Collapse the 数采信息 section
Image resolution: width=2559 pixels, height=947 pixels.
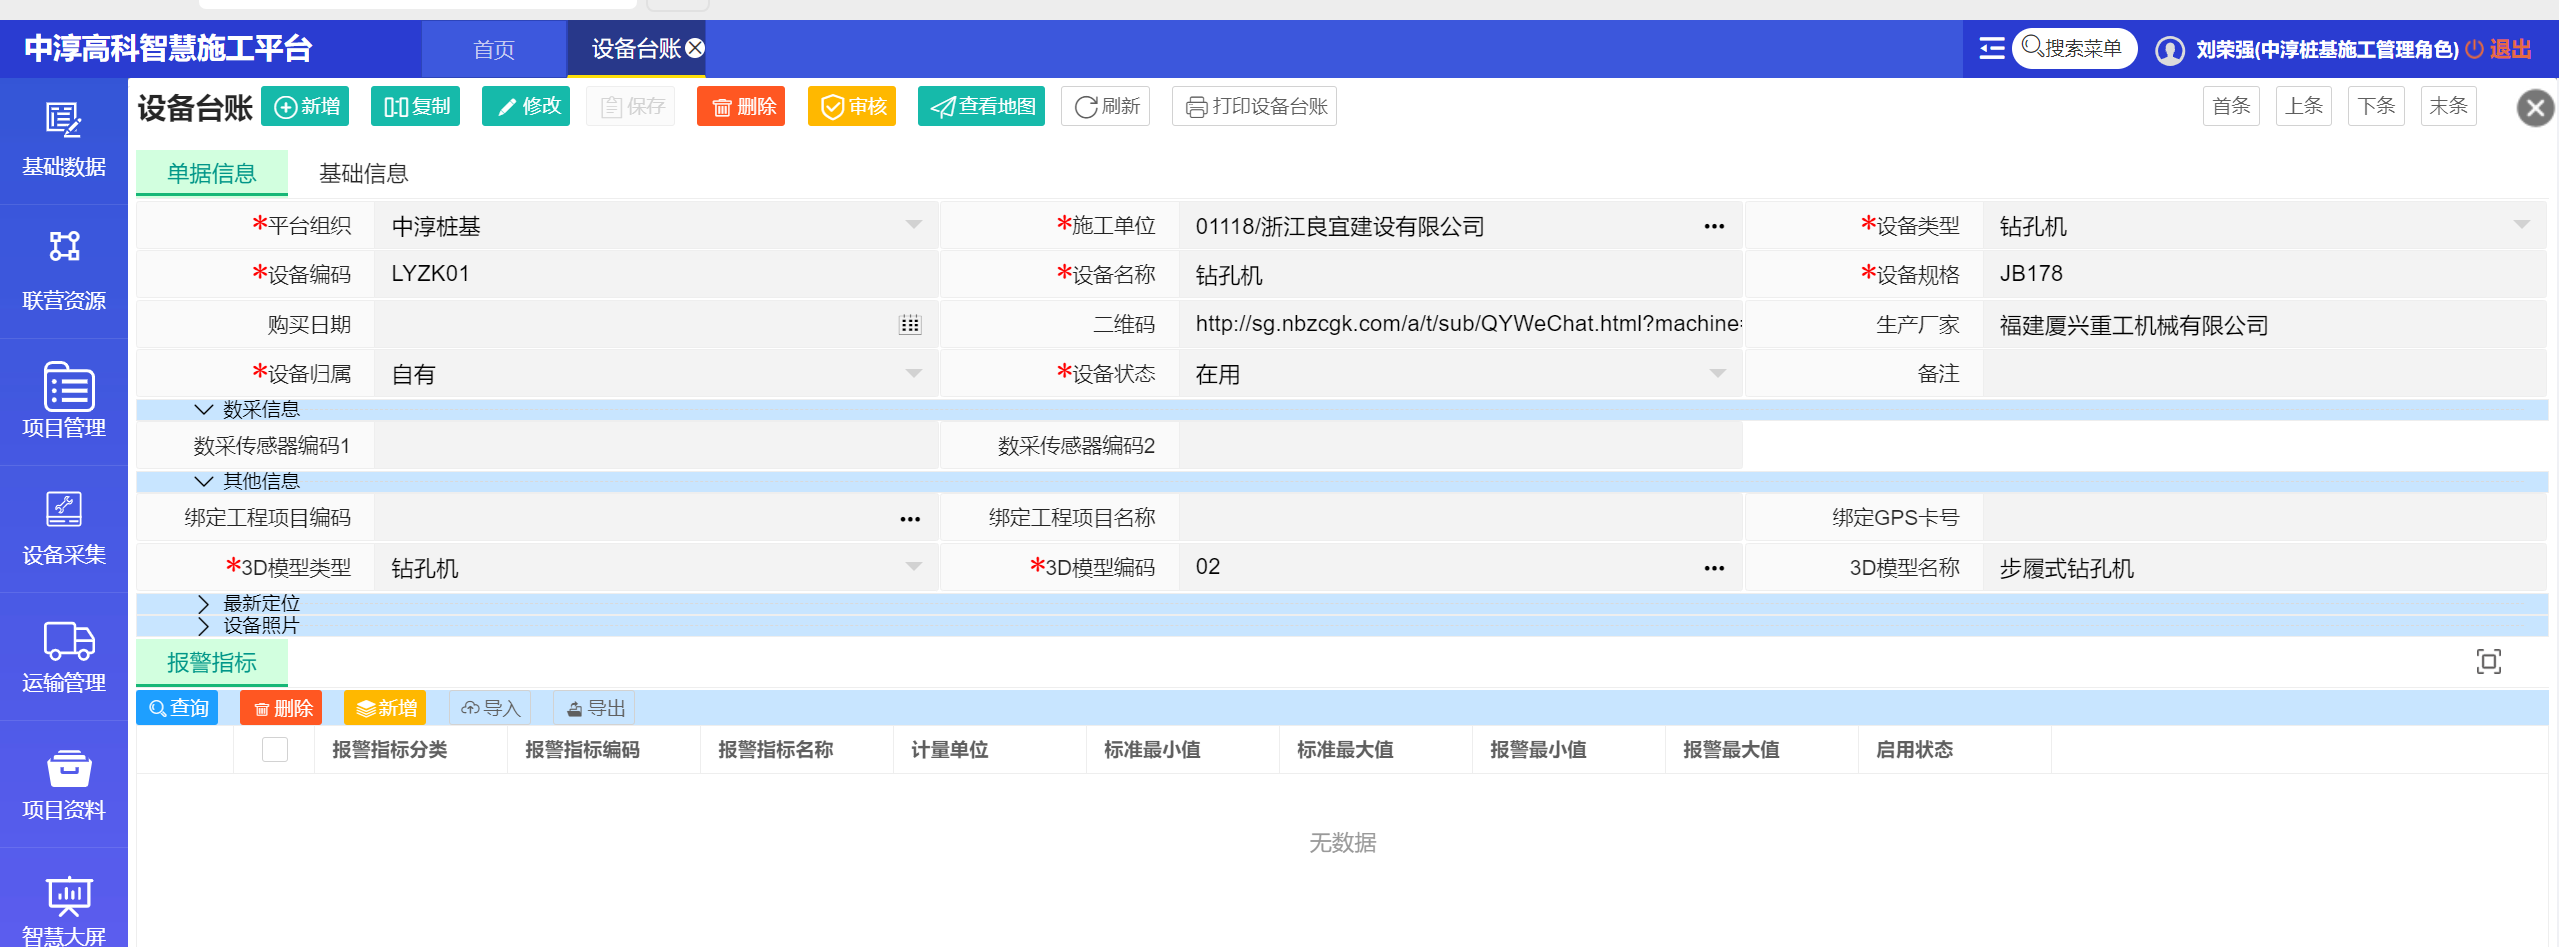click(x=204, y=409)
